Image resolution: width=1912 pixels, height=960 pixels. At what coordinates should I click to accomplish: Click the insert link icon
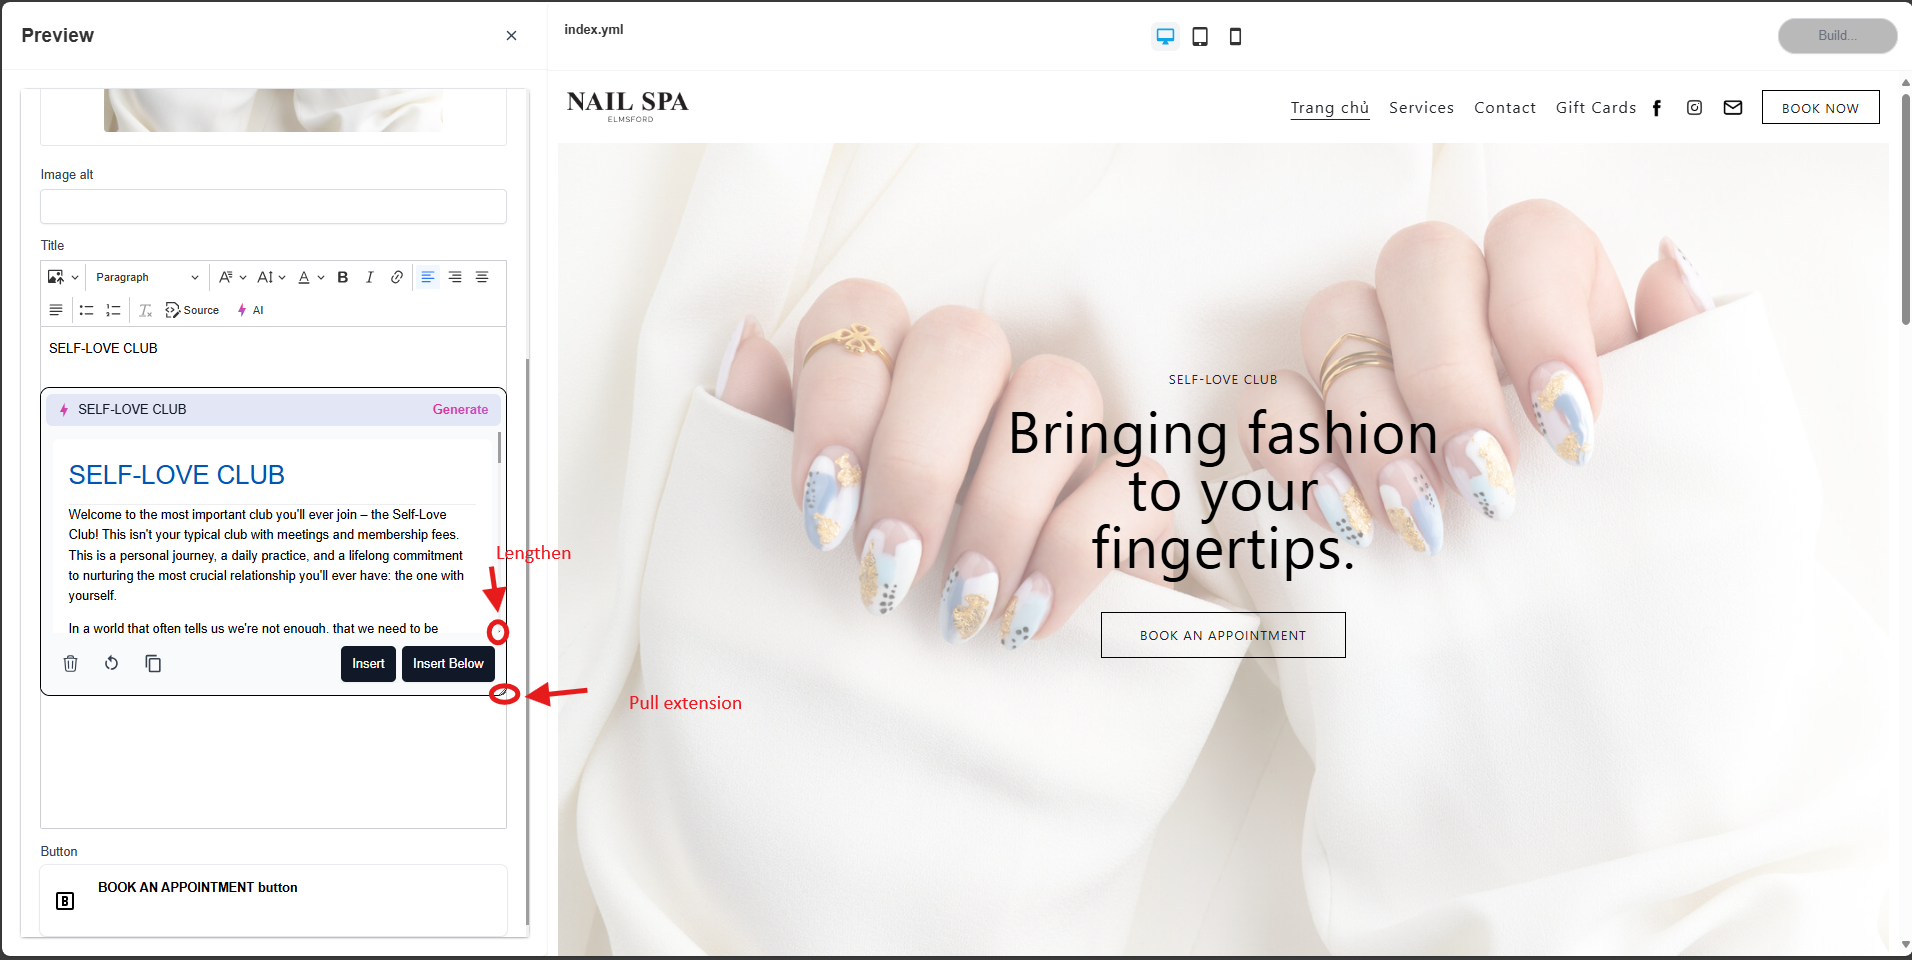(x=397, y=277)
